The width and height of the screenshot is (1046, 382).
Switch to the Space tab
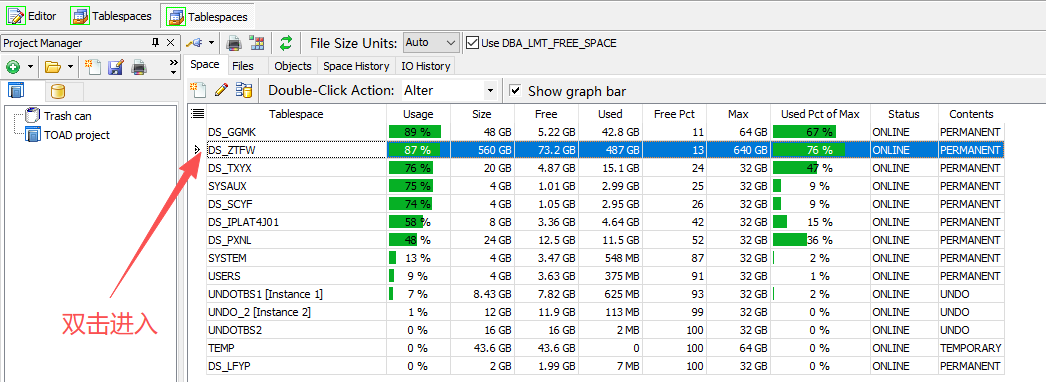(x=205, y=65)
